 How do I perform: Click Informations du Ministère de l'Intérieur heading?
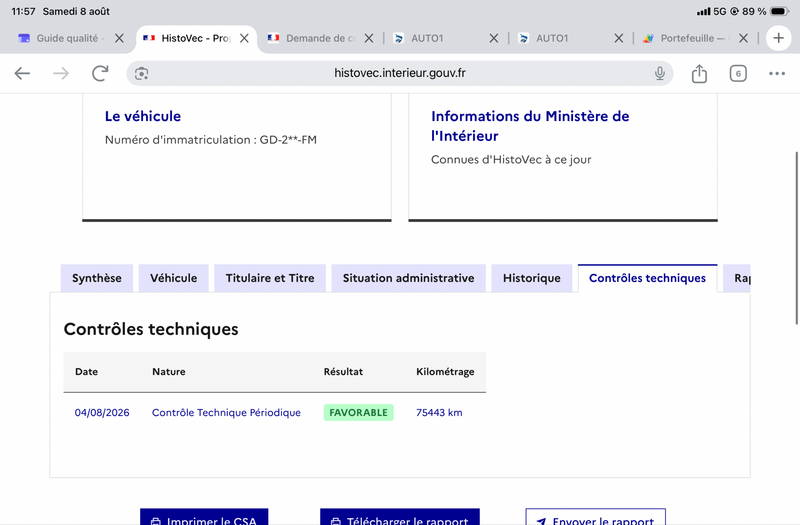(x=530, y=126)
